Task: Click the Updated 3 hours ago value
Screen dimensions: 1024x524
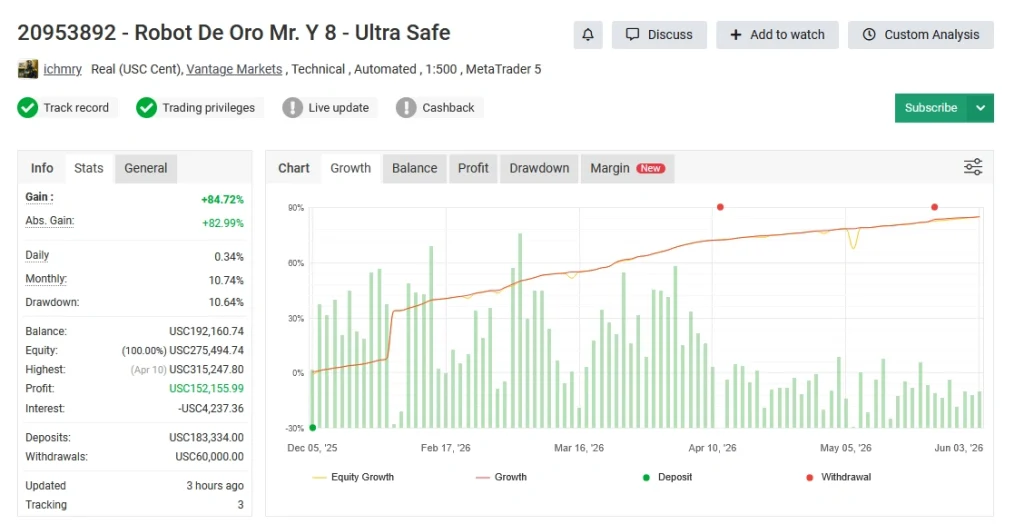Action: 215,486
